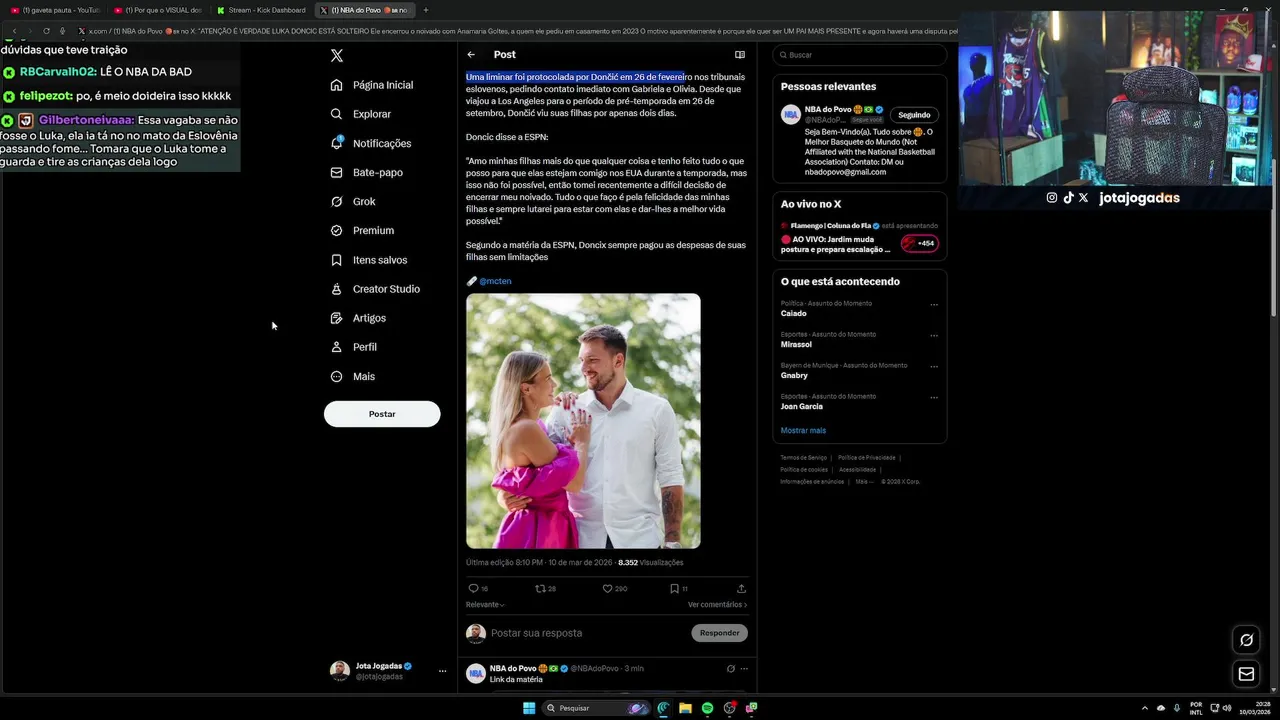Switch to the Stream - Kick Dashboard tab
The image size is (1280, 720).
point(262,10)
